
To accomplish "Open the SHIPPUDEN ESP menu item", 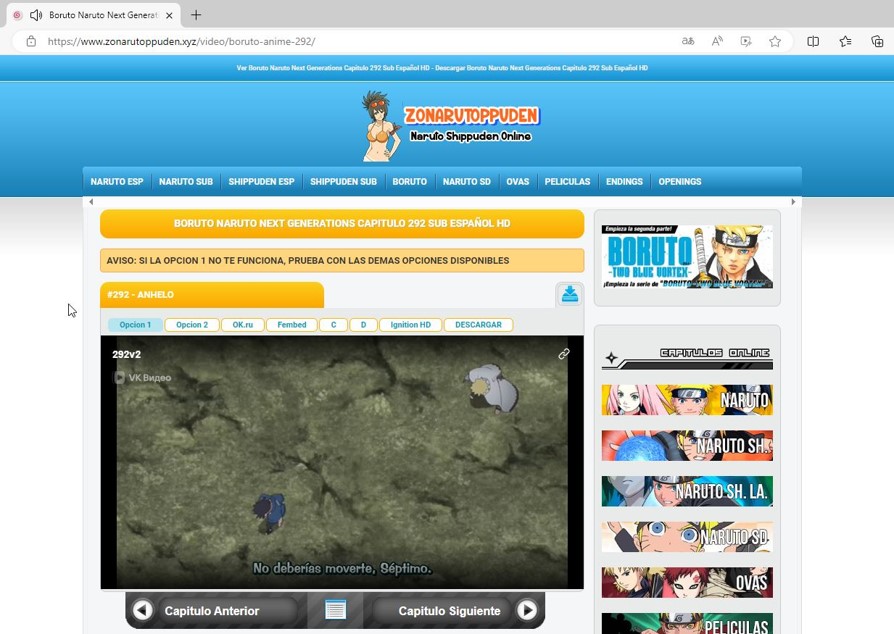I will [261, 182].
